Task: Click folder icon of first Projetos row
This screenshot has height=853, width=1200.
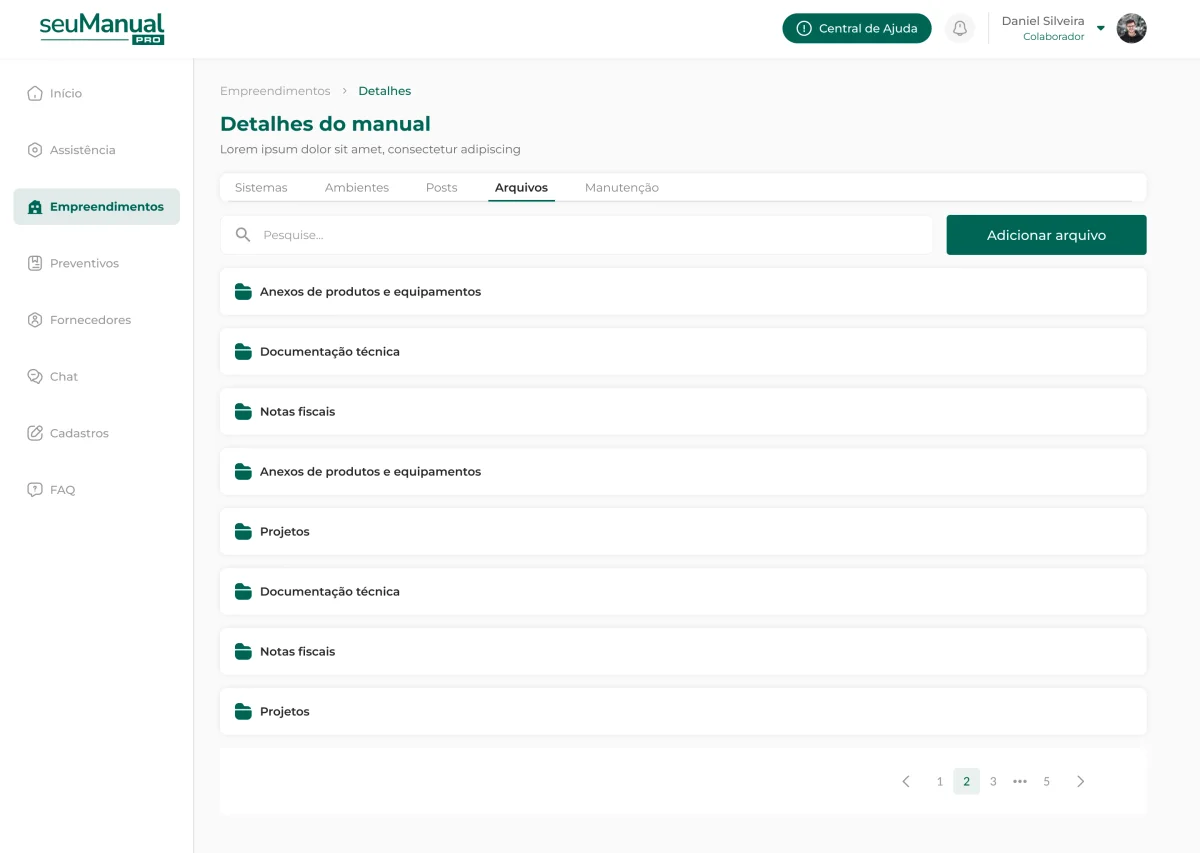Action: click(x=243, y=531)
